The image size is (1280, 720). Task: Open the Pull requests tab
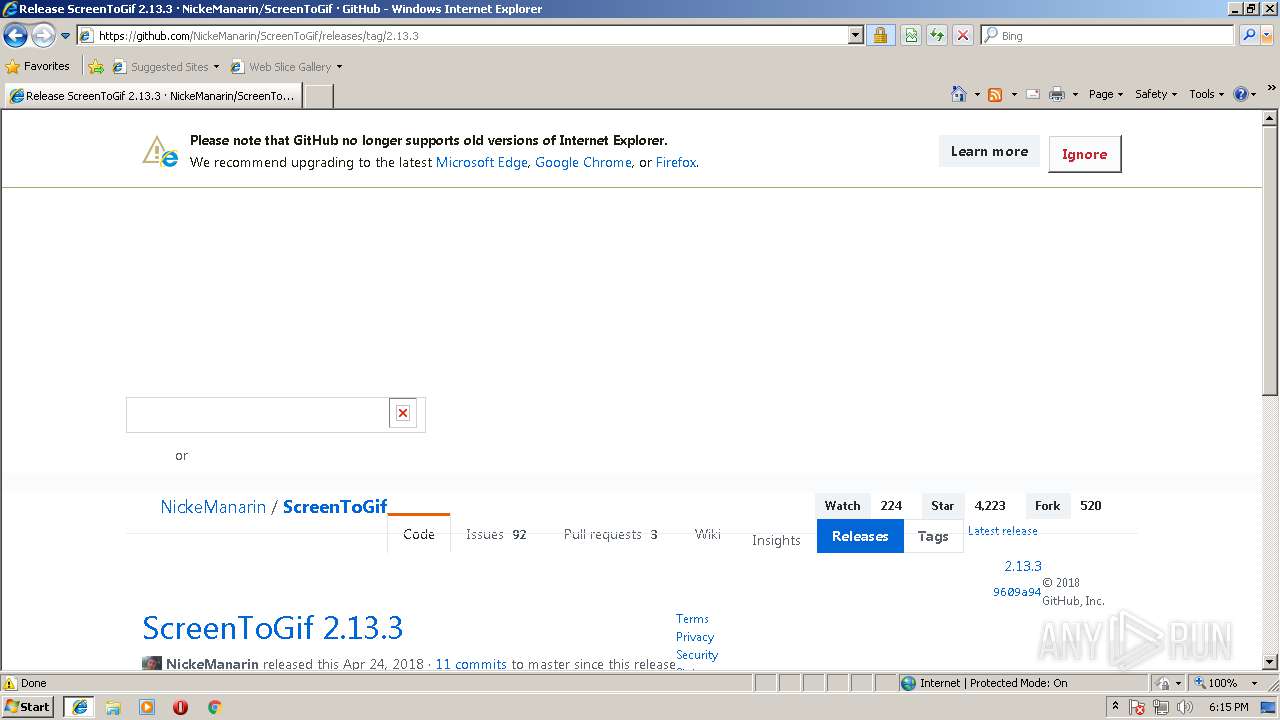[611, 534]
